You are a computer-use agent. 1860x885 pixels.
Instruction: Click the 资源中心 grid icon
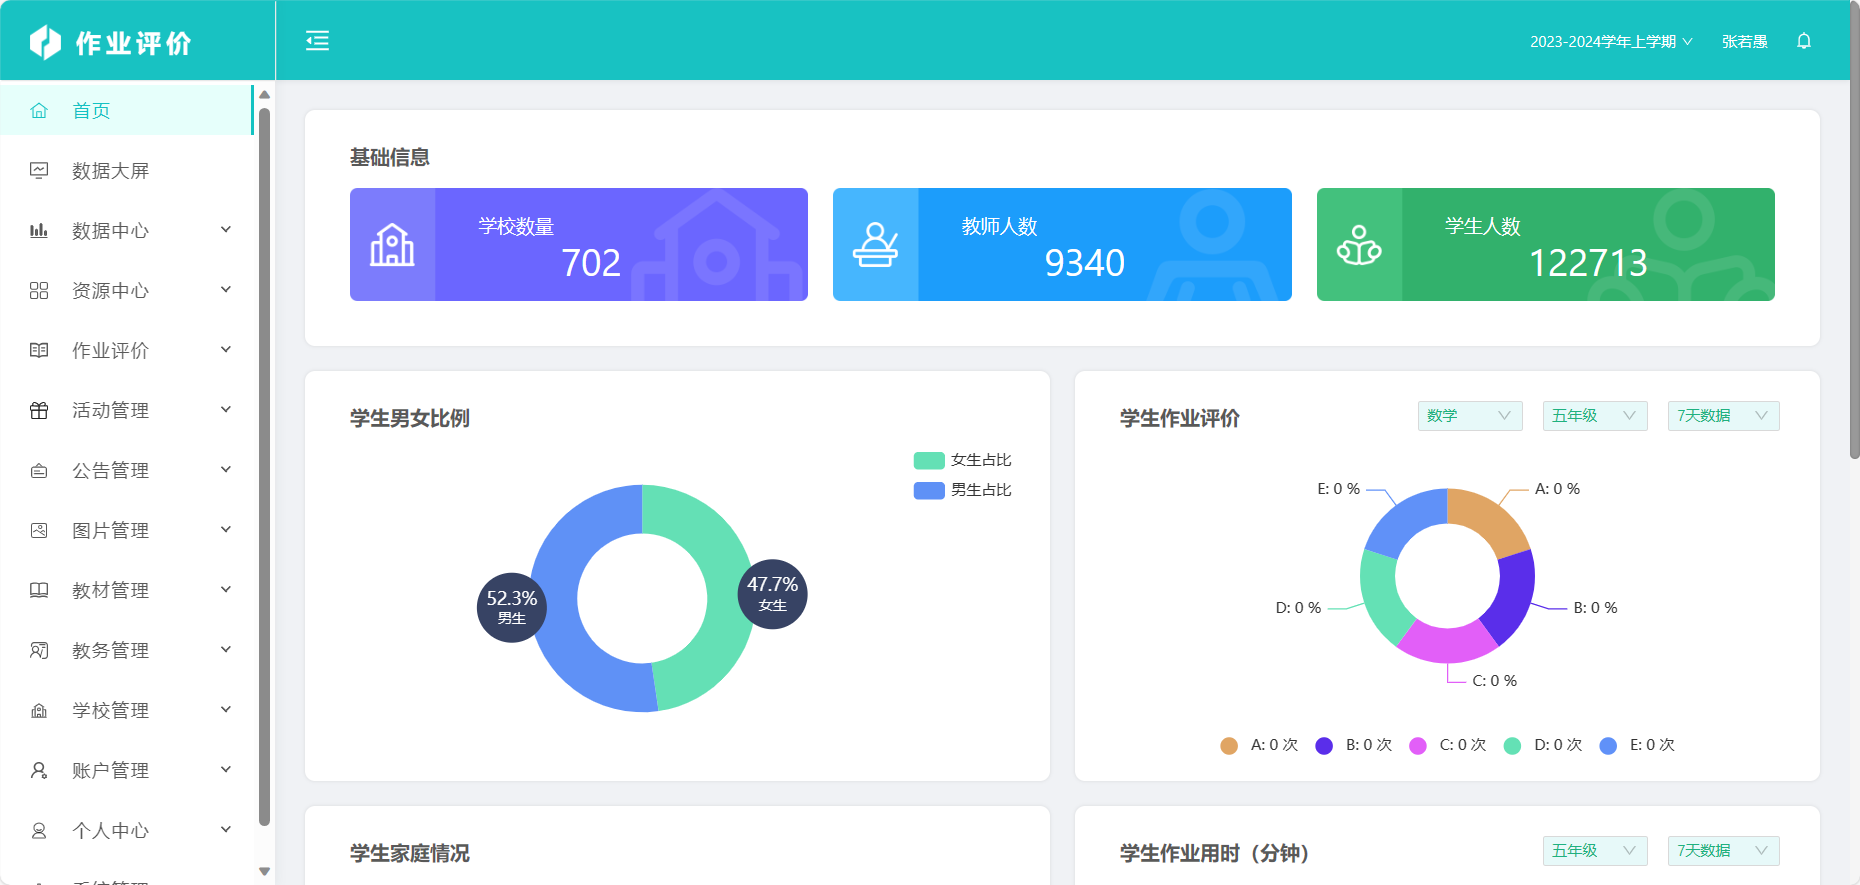[x=39, y=290]
